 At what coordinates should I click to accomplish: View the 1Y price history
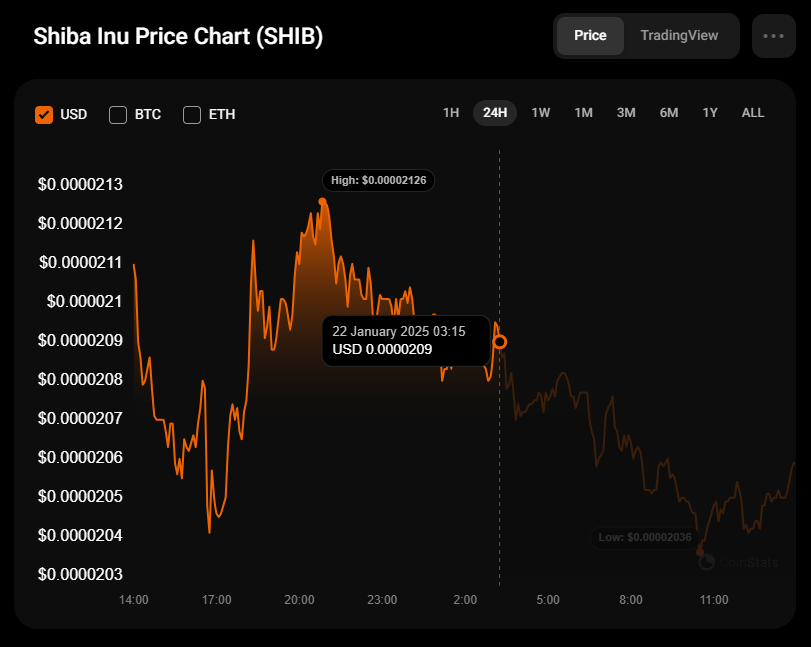[710, 113]
